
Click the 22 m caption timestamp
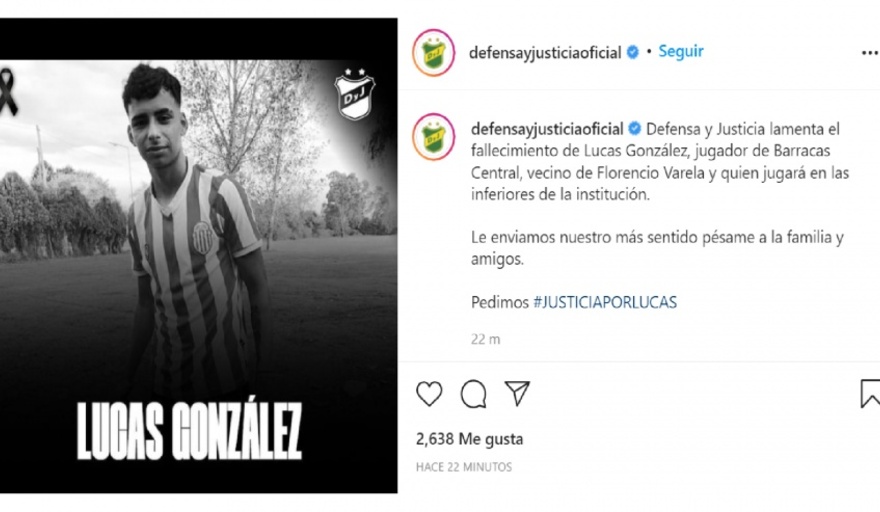(x=485, y=339)
